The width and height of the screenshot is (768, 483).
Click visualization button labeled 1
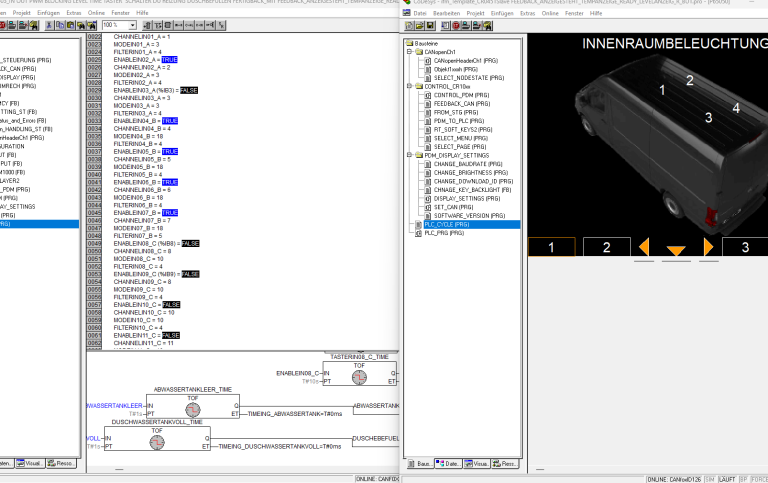[552, 247]
